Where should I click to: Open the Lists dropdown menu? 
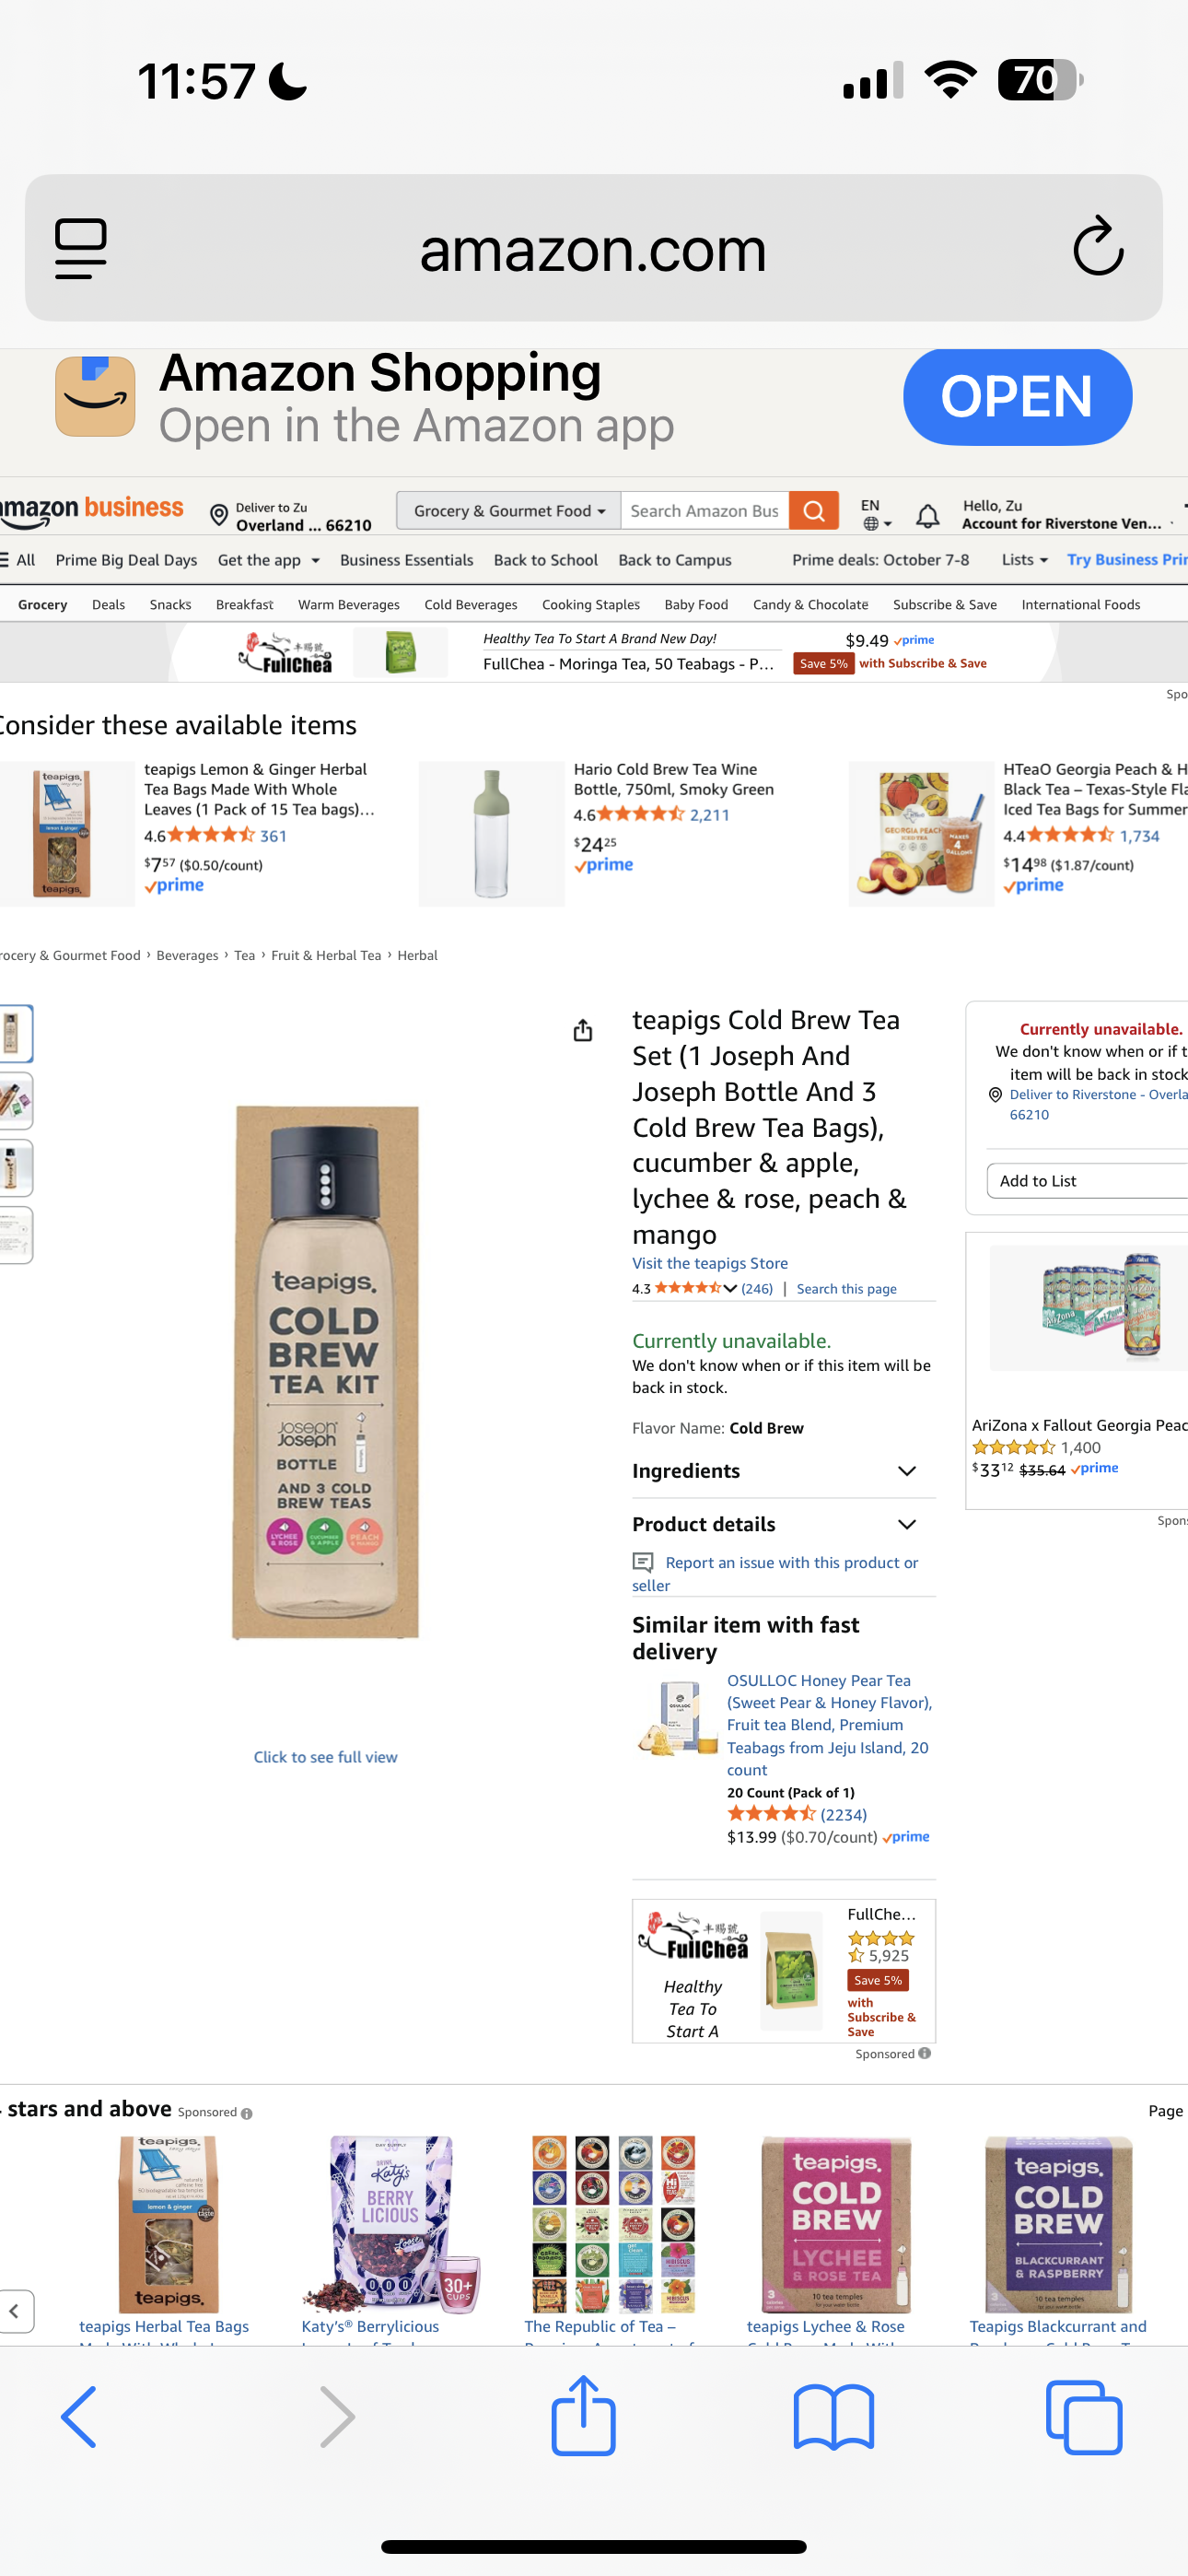(1024, 560)
